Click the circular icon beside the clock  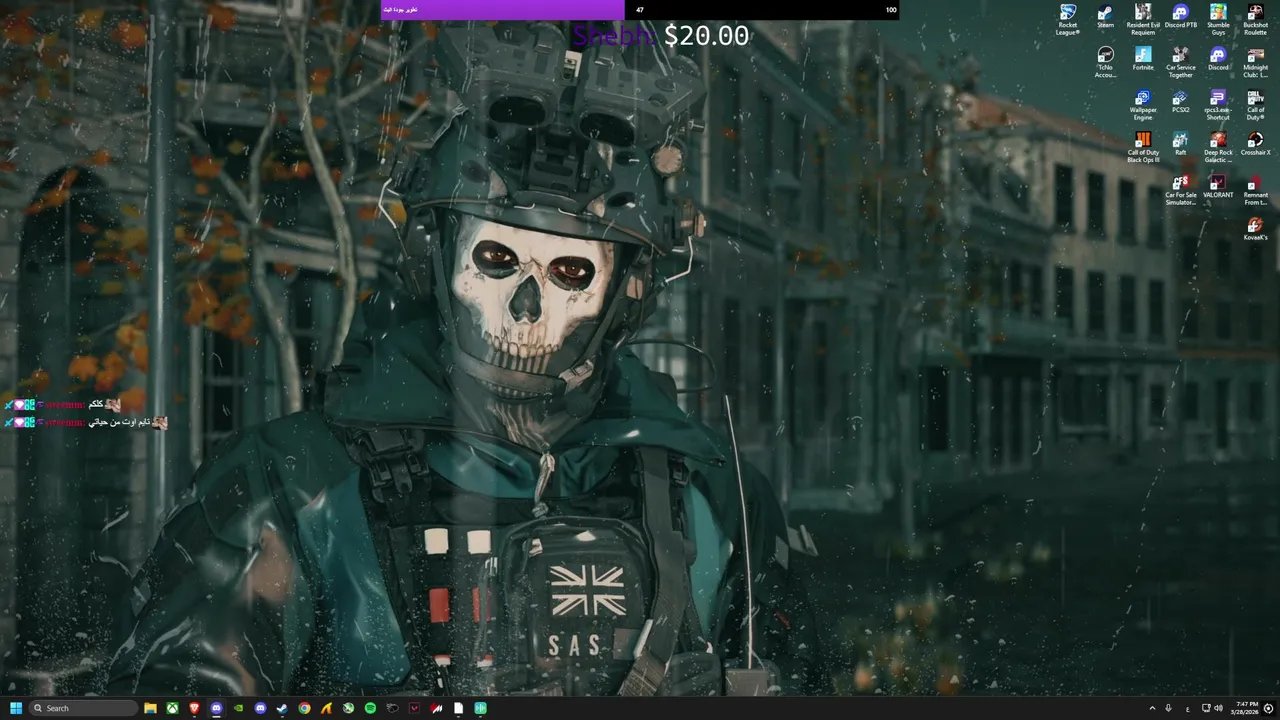point(1268,708)
